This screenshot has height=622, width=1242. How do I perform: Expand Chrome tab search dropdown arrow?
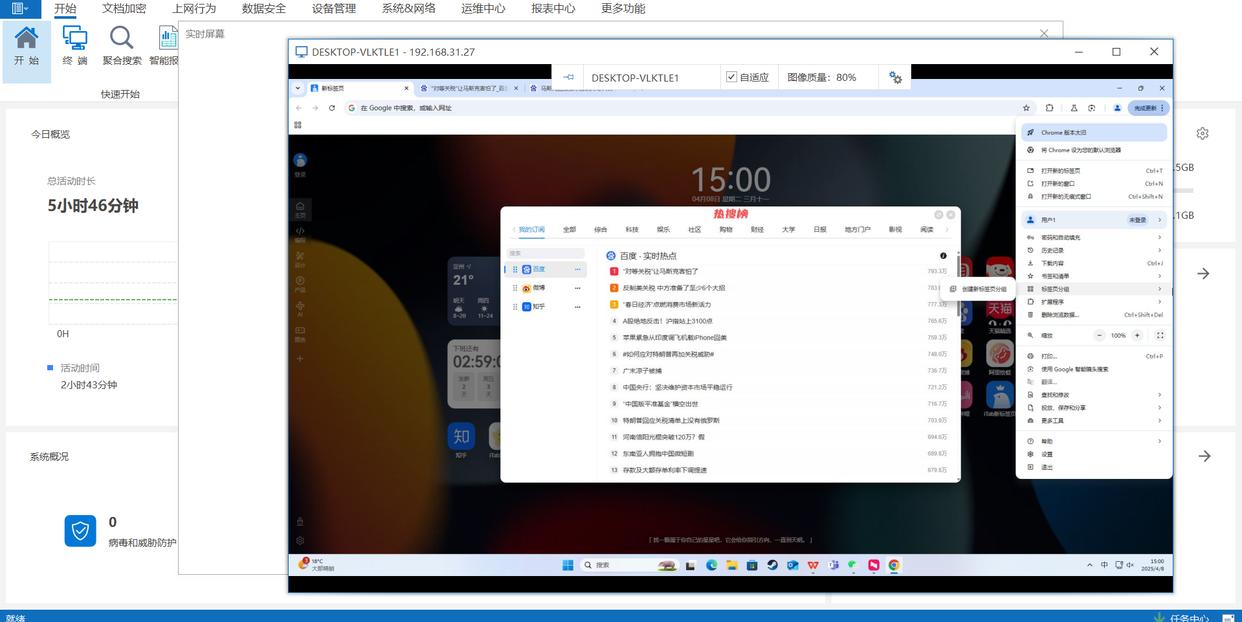(298, 88)
